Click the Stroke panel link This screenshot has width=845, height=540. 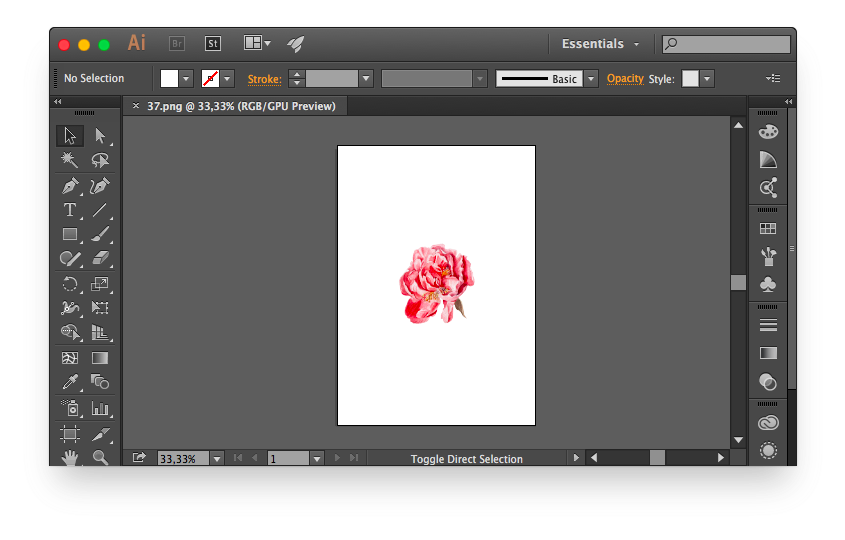tap(264, 79)
